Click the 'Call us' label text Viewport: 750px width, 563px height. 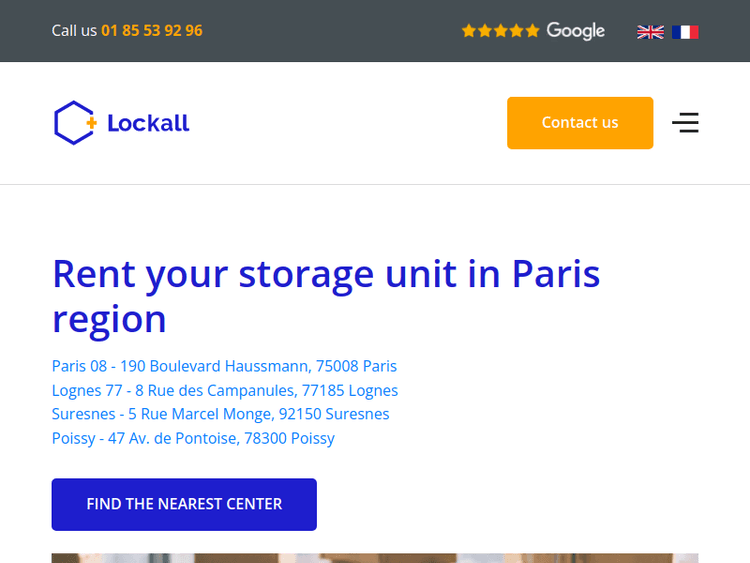74,31
